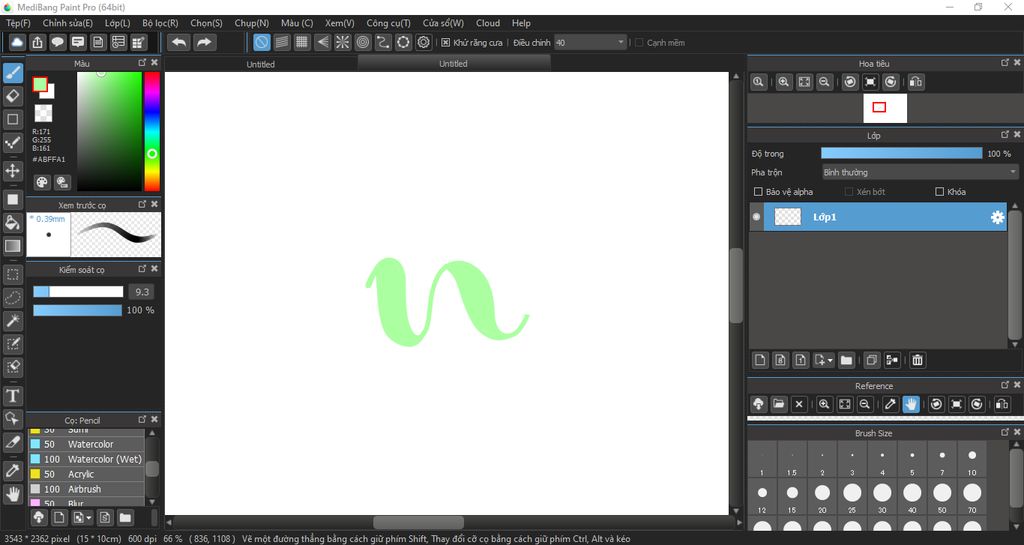Select the Eyedropper tool

(12, 471)
